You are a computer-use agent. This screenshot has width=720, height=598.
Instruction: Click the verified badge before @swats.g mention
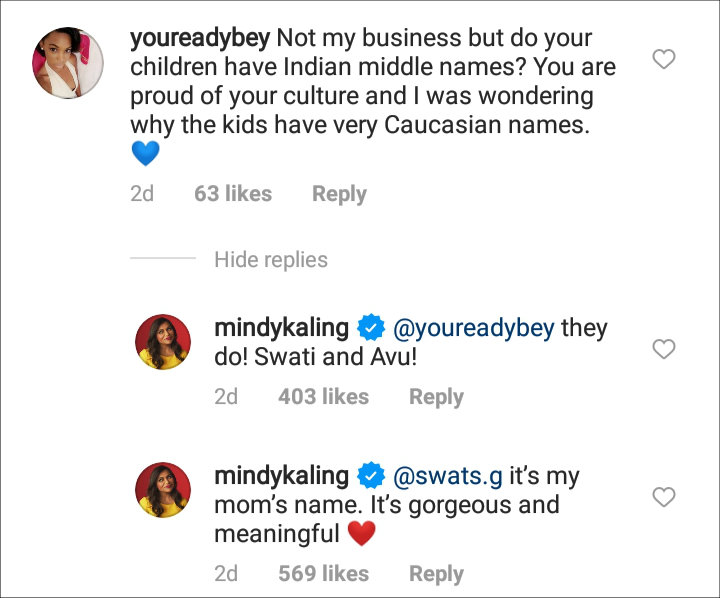coord(370,476)
